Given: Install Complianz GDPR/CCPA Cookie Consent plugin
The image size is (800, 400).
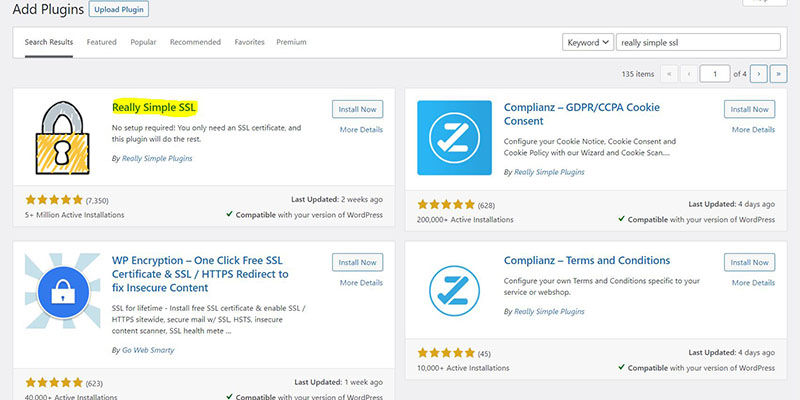Looking at the screenshot, I should (749, 109).
